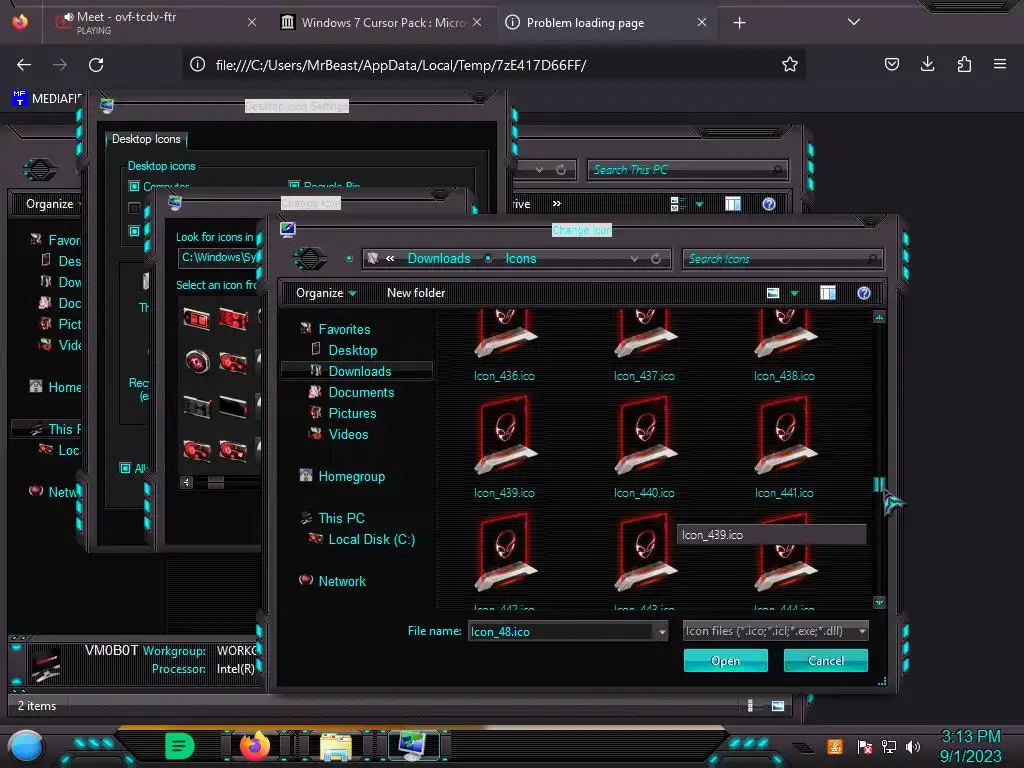Open the Windows Start orb

(25, 746)
